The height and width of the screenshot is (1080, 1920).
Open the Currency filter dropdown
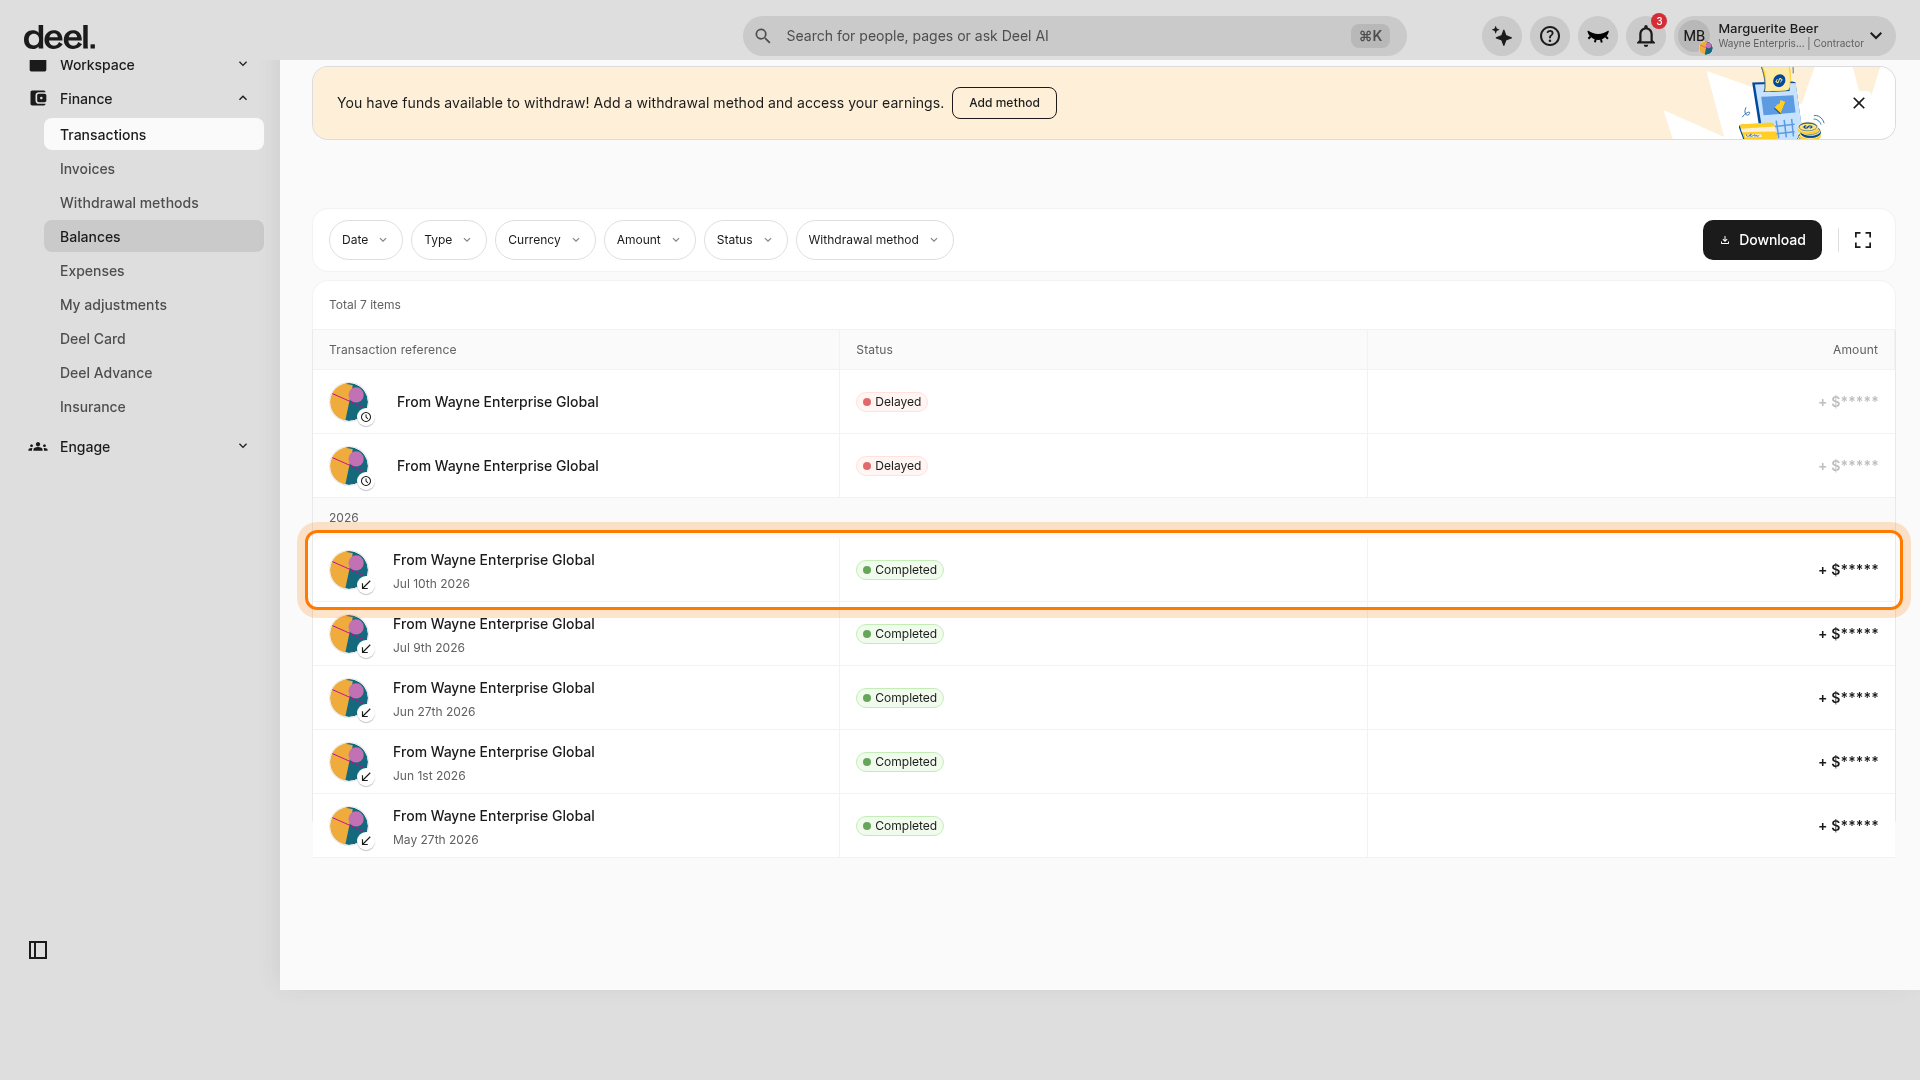click(545, 240)
